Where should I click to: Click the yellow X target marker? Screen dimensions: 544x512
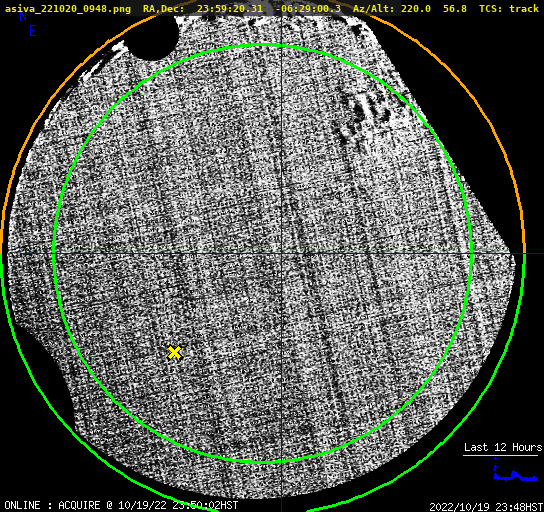tap(175, 352)
